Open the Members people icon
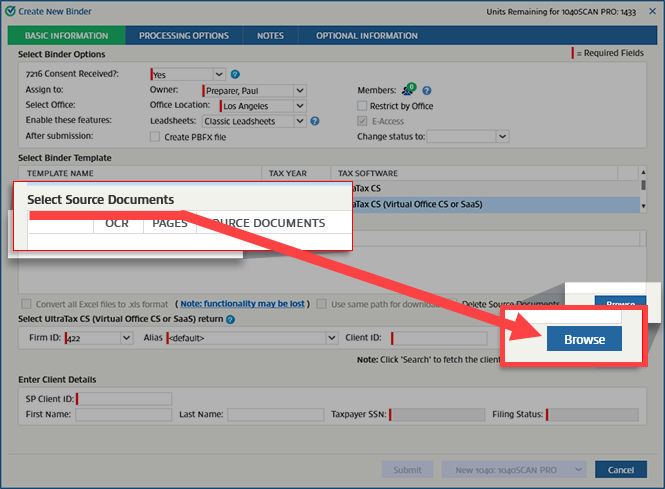665x489 pixels. tap(409, 89)
